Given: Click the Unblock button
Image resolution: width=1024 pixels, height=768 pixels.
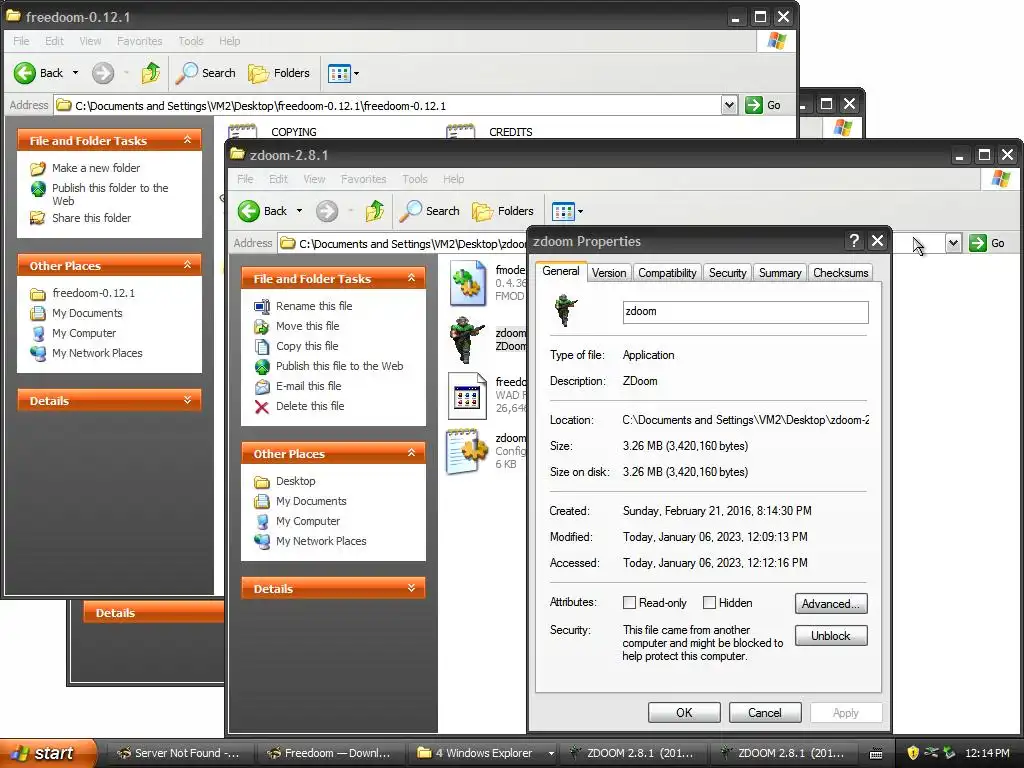Looking at the screenshot, I should [831, 635].
